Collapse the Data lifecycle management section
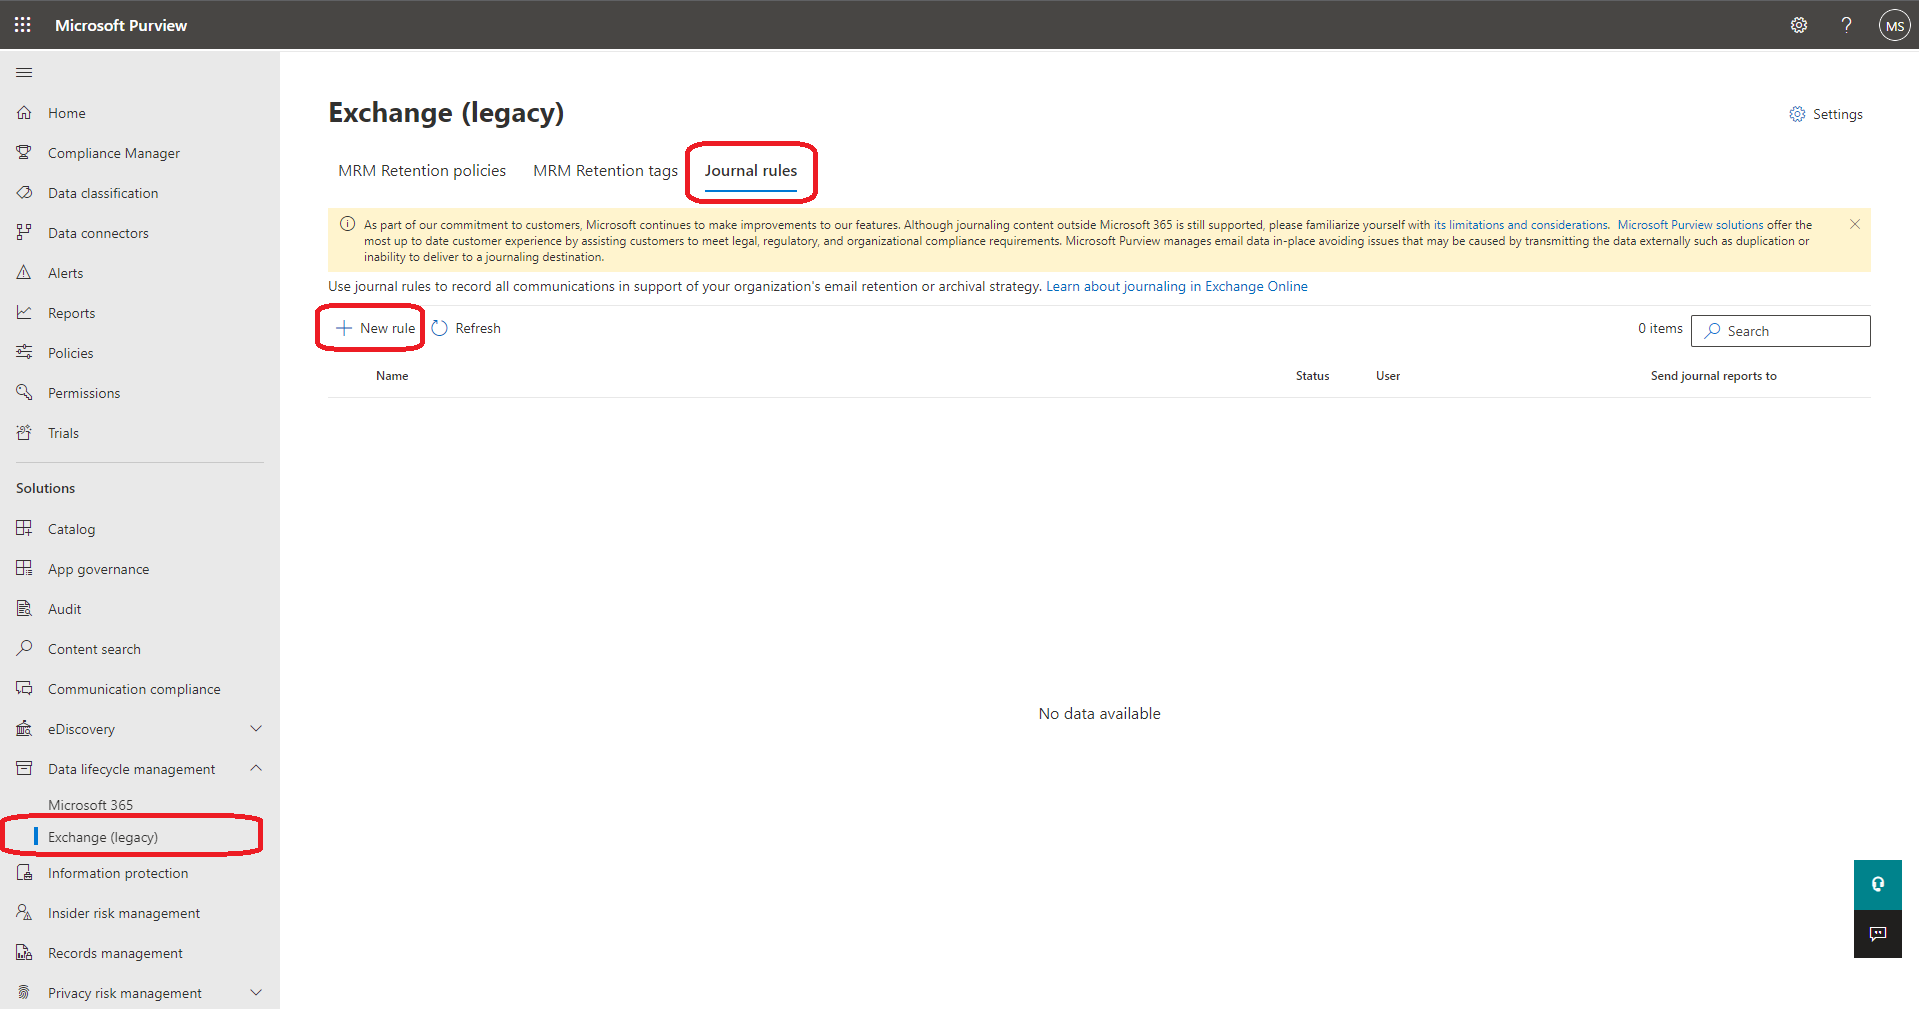The height and width of the screenshot is (1009, 1919). tap(256, 768)
